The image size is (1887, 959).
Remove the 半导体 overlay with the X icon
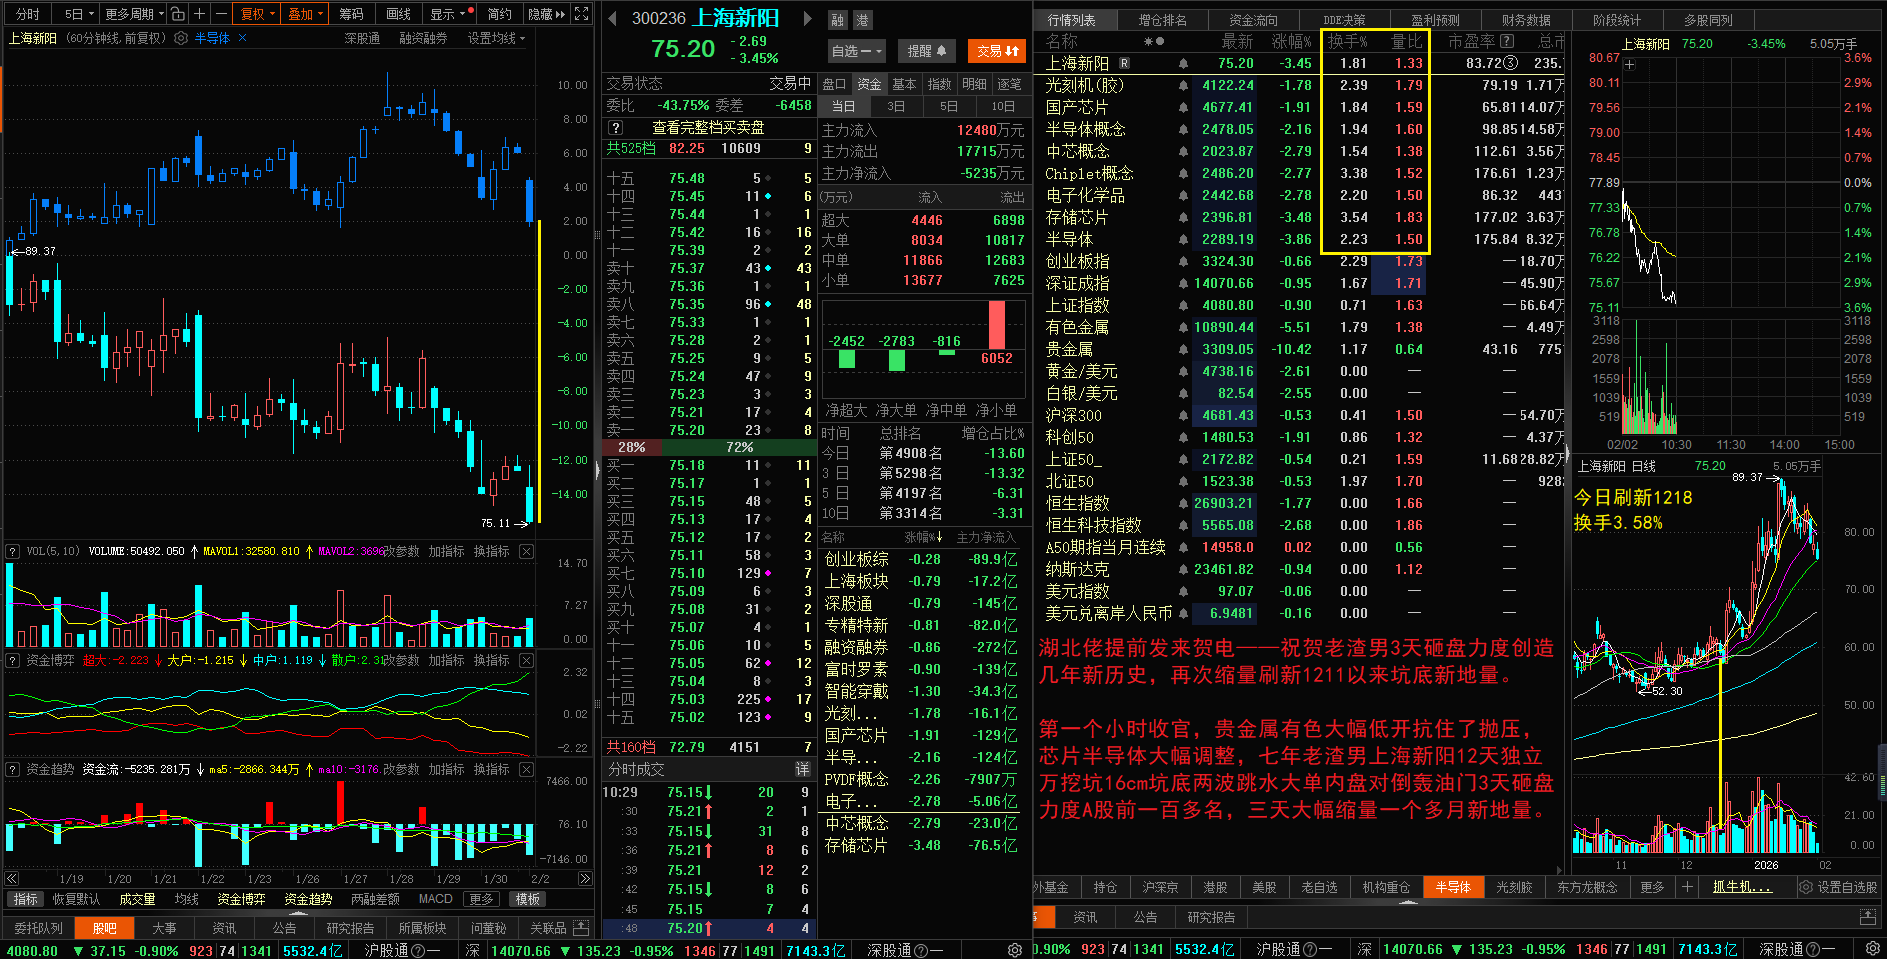tap(242, 38)
